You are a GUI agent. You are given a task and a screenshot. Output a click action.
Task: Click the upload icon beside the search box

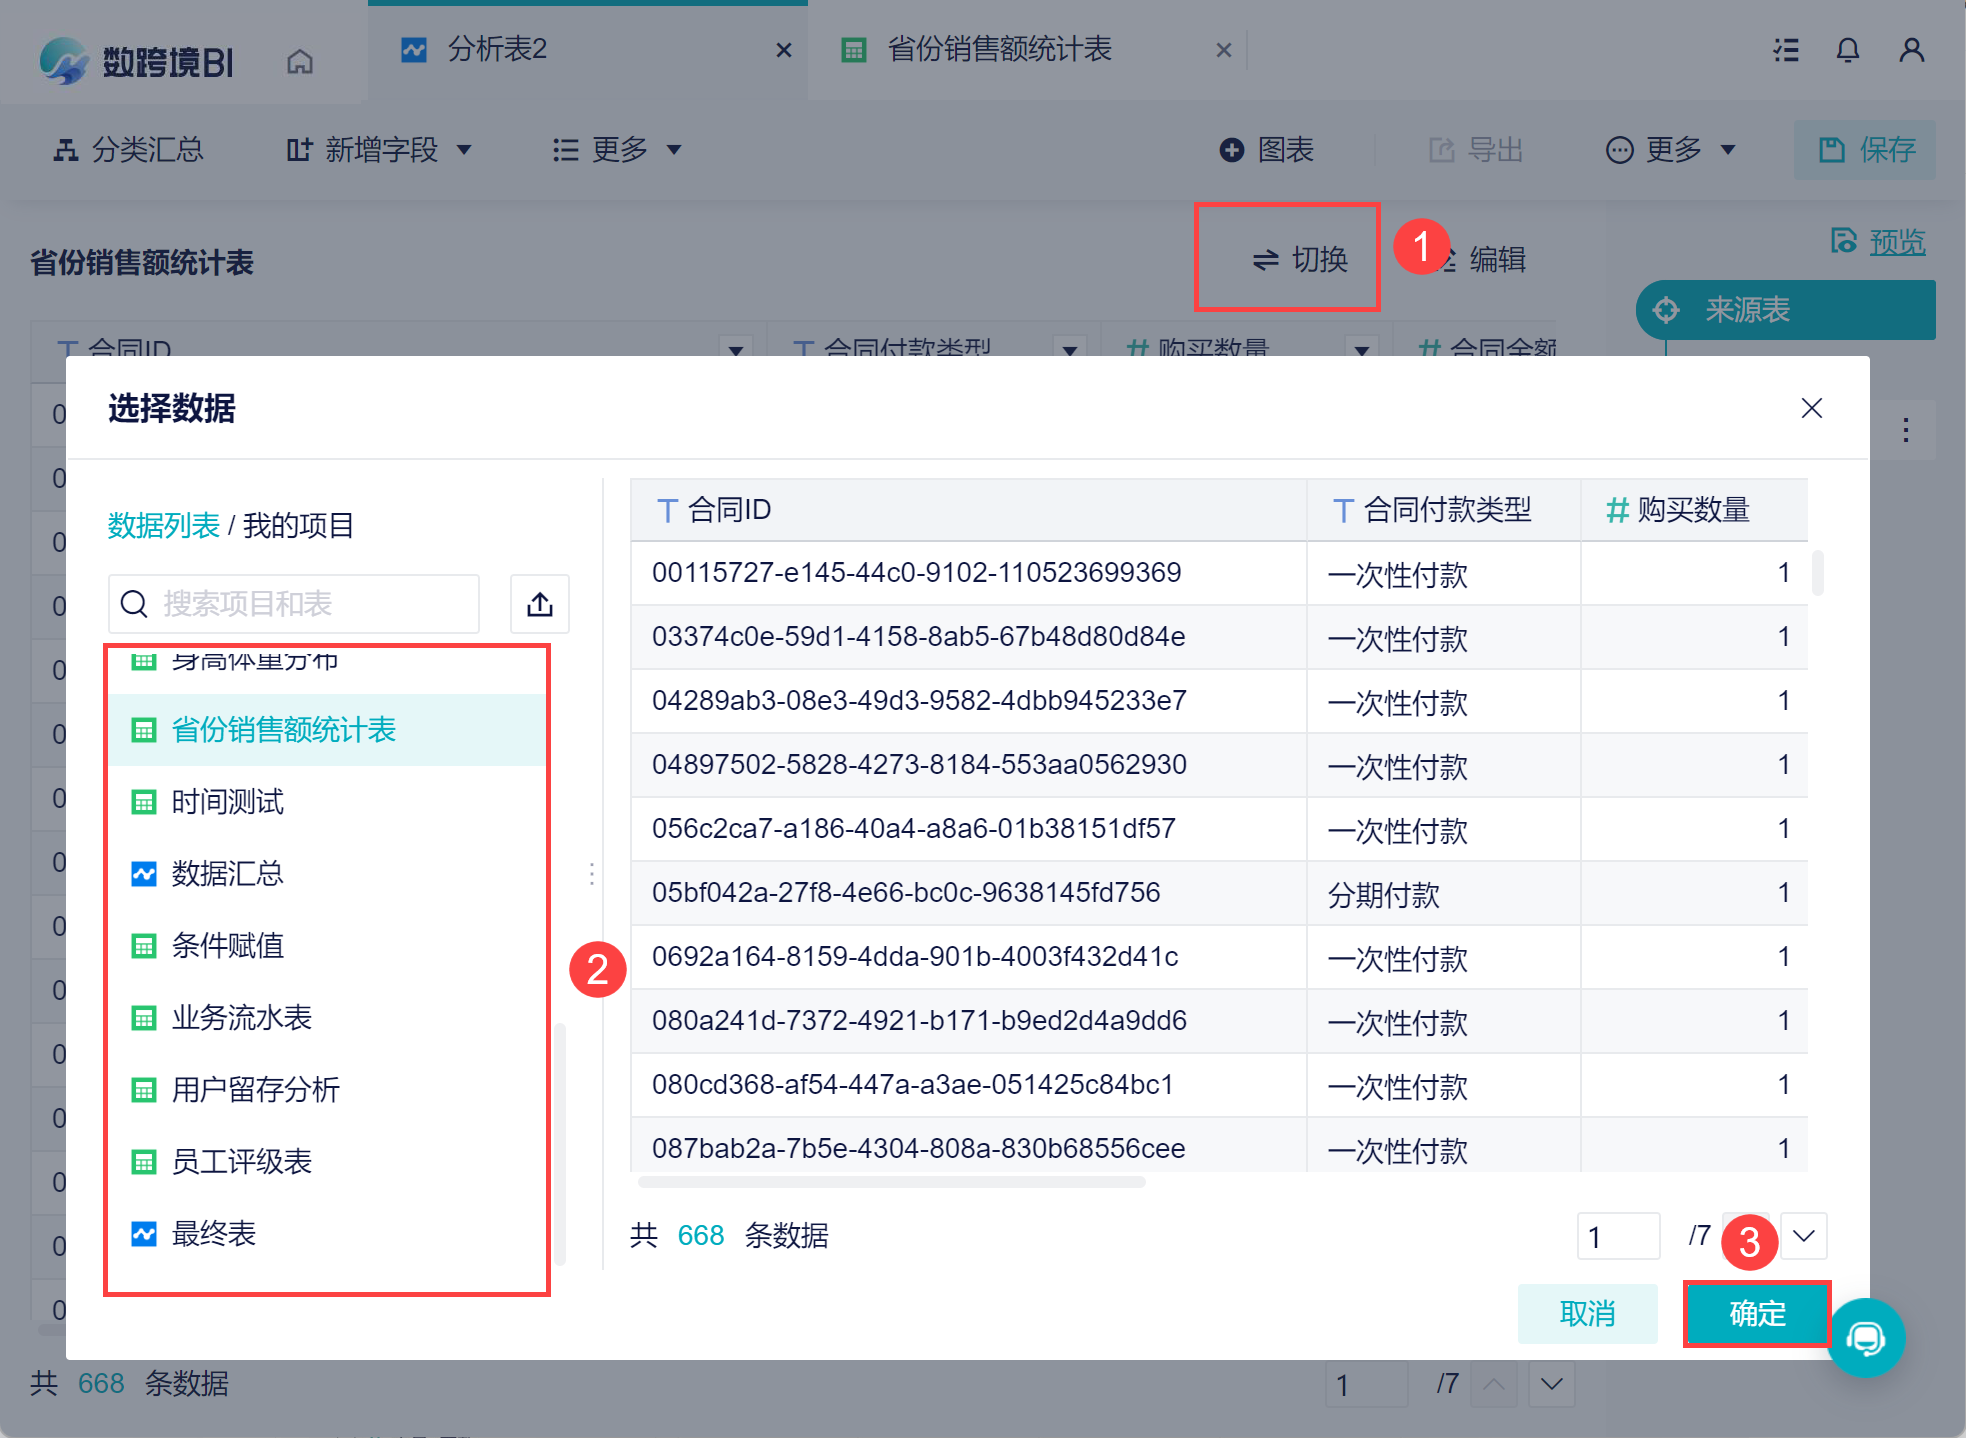[x=540, y=604]
